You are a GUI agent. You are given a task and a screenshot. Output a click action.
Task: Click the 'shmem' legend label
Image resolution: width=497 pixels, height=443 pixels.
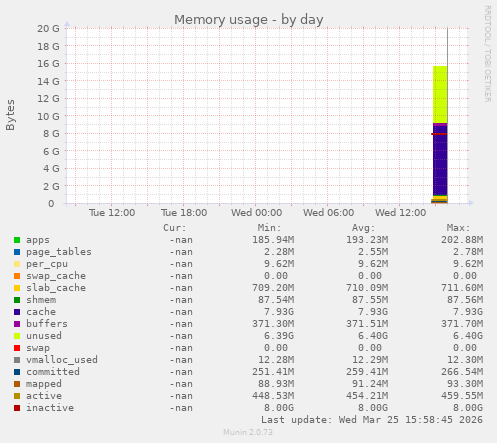41,300
